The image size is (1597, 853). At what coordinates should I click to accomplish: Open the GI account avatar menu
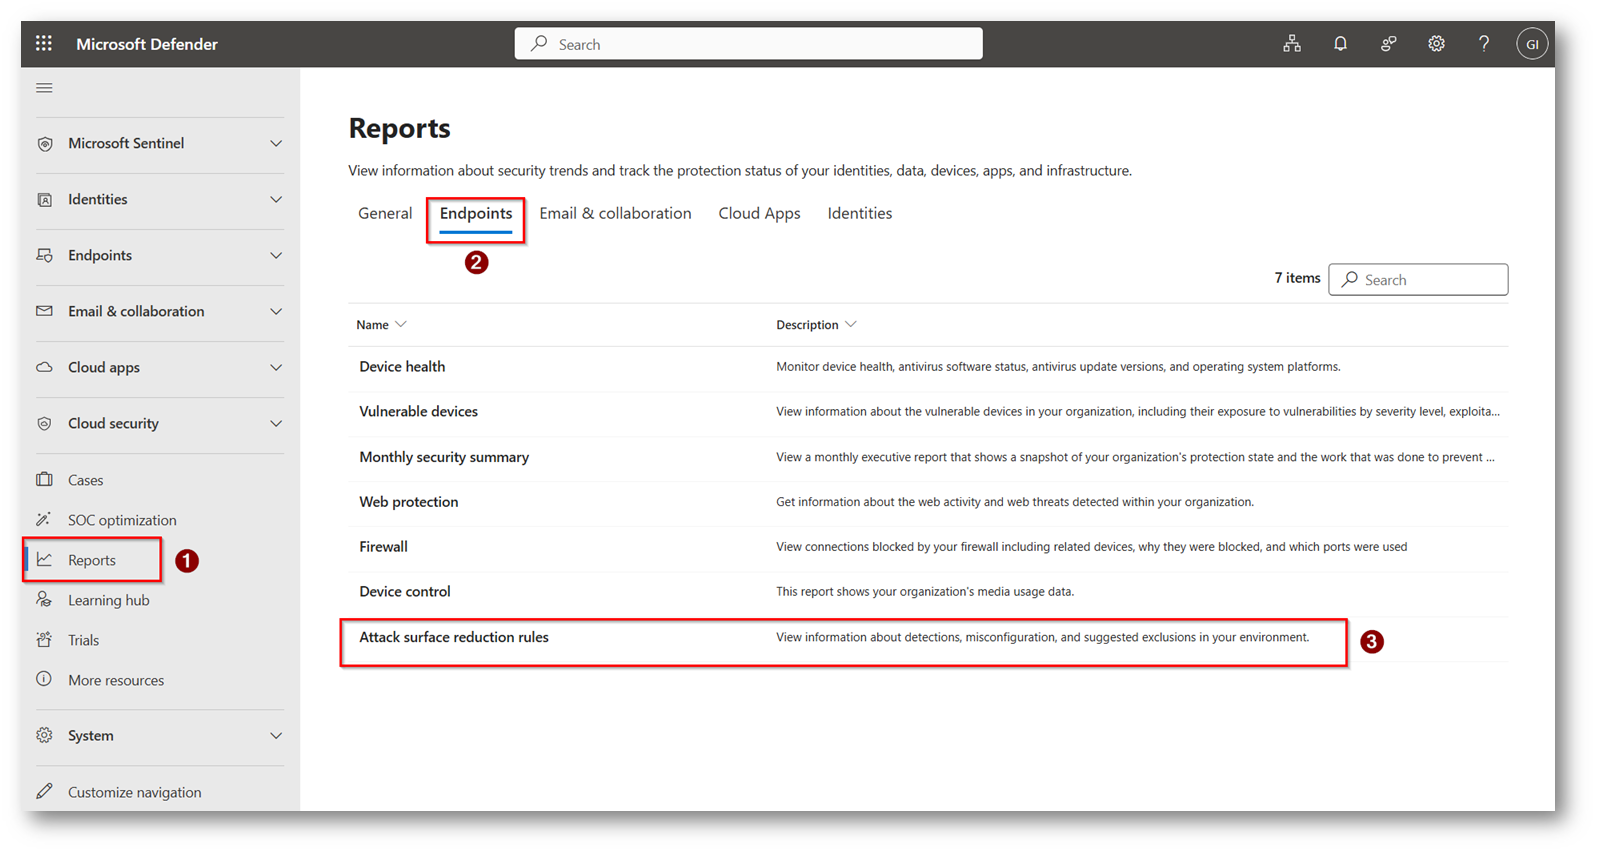tap(1532, 44)
